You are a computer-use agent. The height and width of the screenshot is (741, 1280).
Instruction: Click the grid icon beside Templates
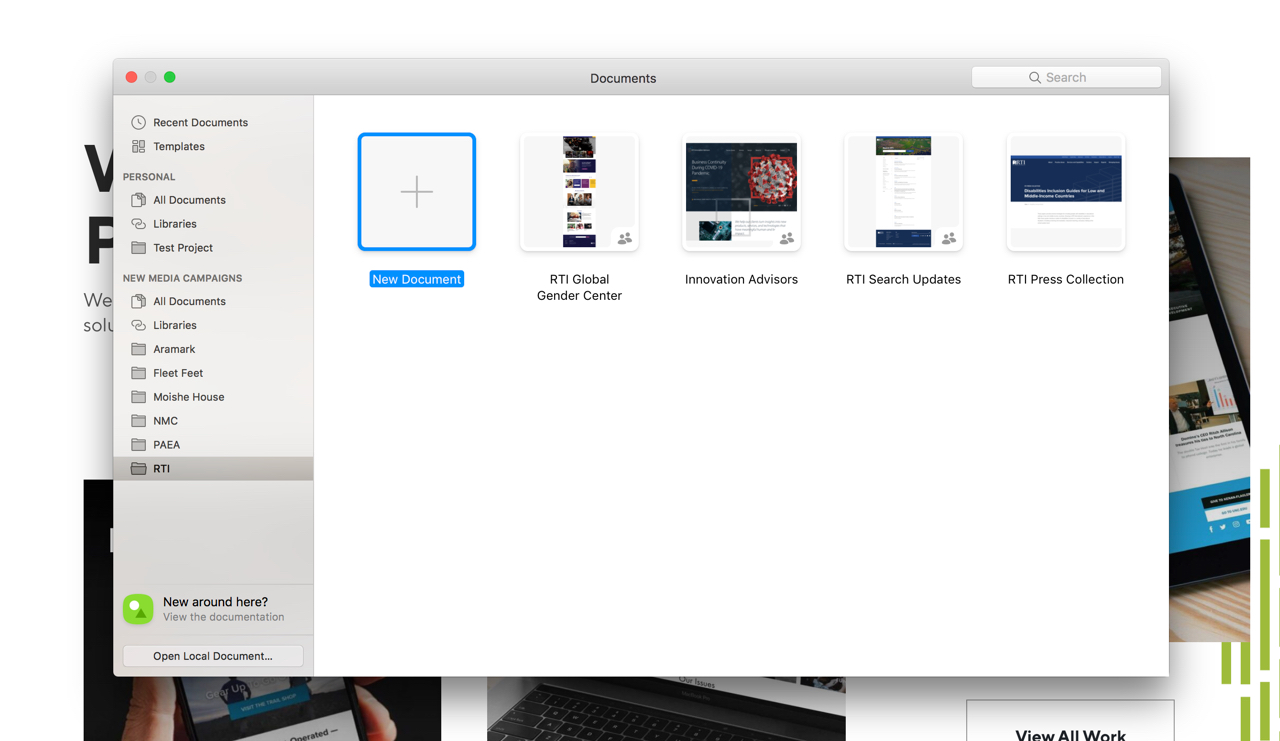coord(139,146)
